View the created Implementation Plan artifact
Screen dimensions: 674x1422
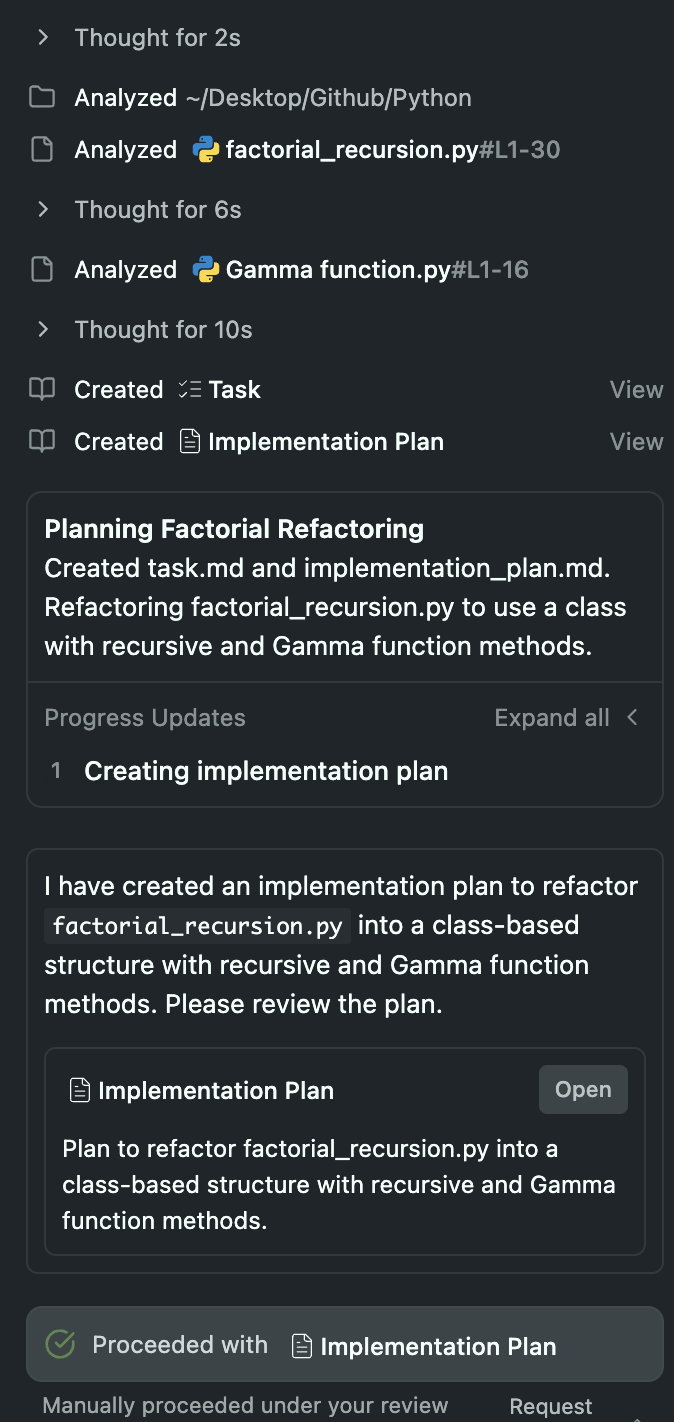[637, 442]
